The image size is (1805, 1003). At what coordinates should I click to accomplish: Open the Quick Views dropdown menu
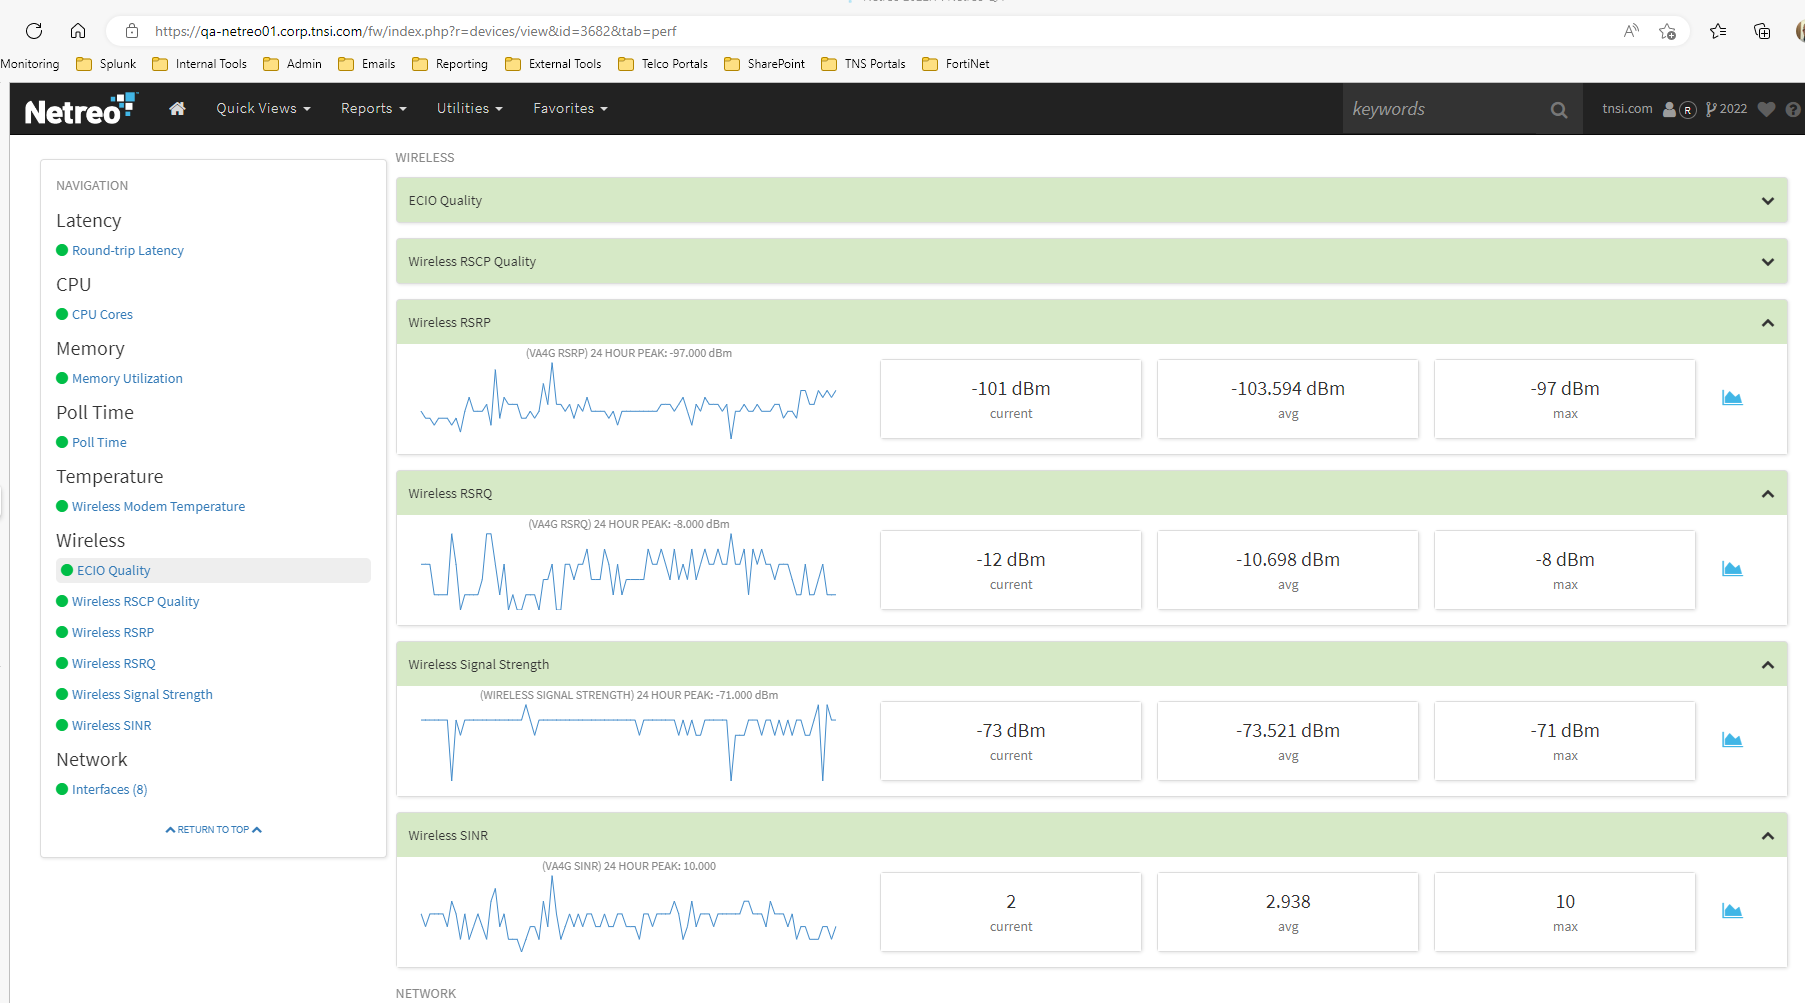(263, 108)
